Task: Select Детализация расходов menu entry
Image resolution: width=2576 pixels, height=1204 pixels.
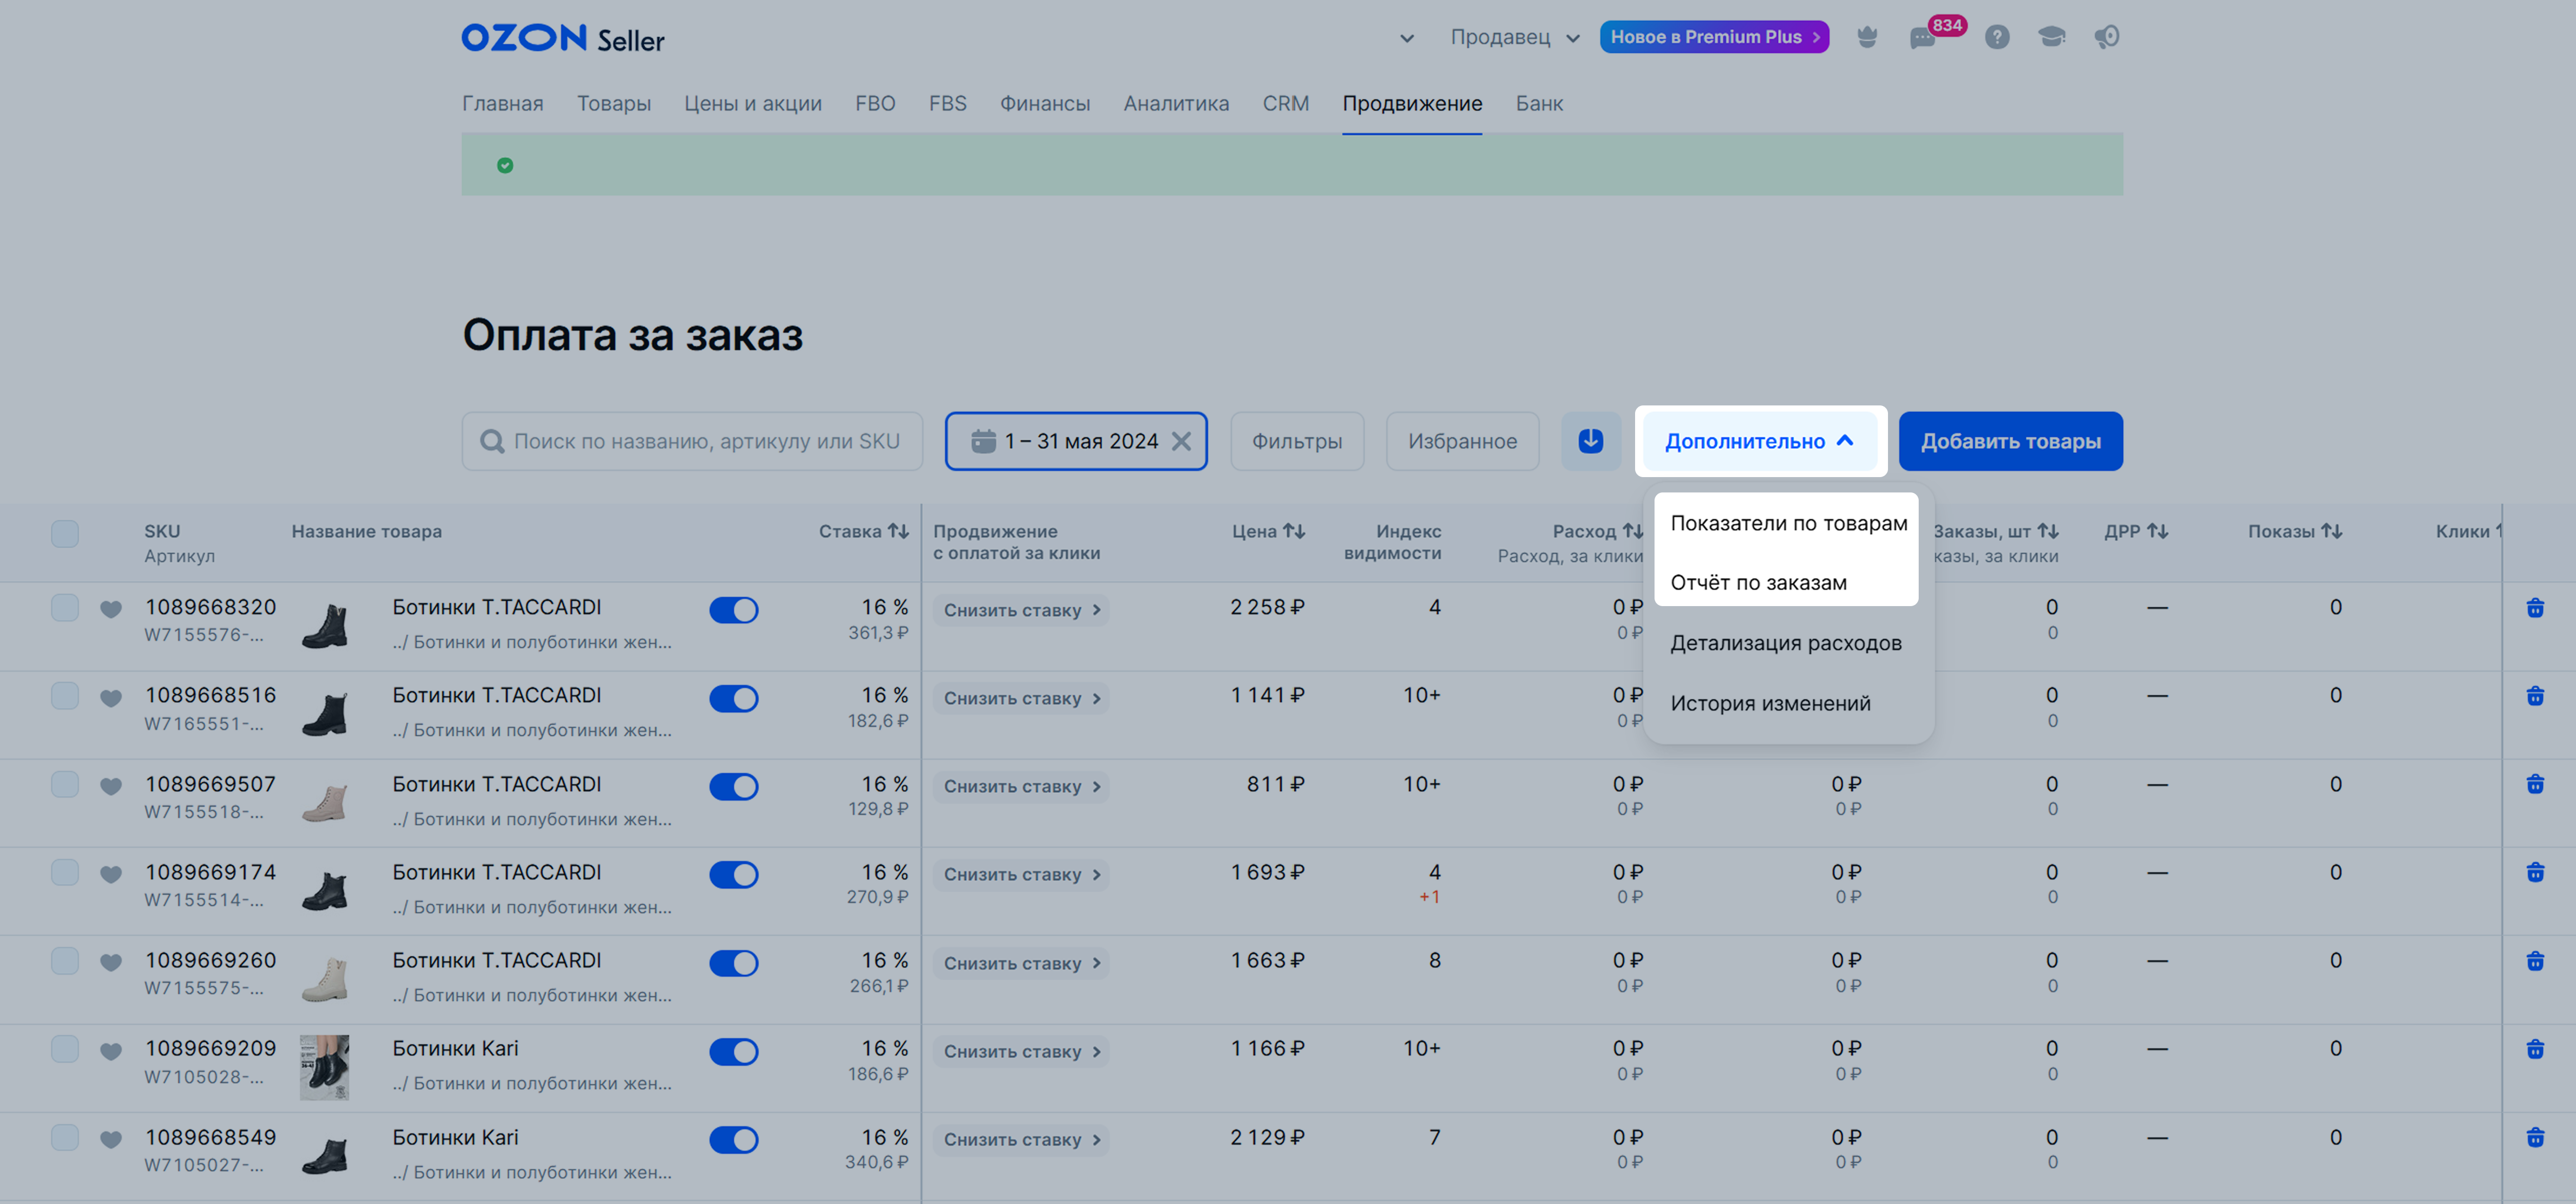Action: (x=1785, y=643)
